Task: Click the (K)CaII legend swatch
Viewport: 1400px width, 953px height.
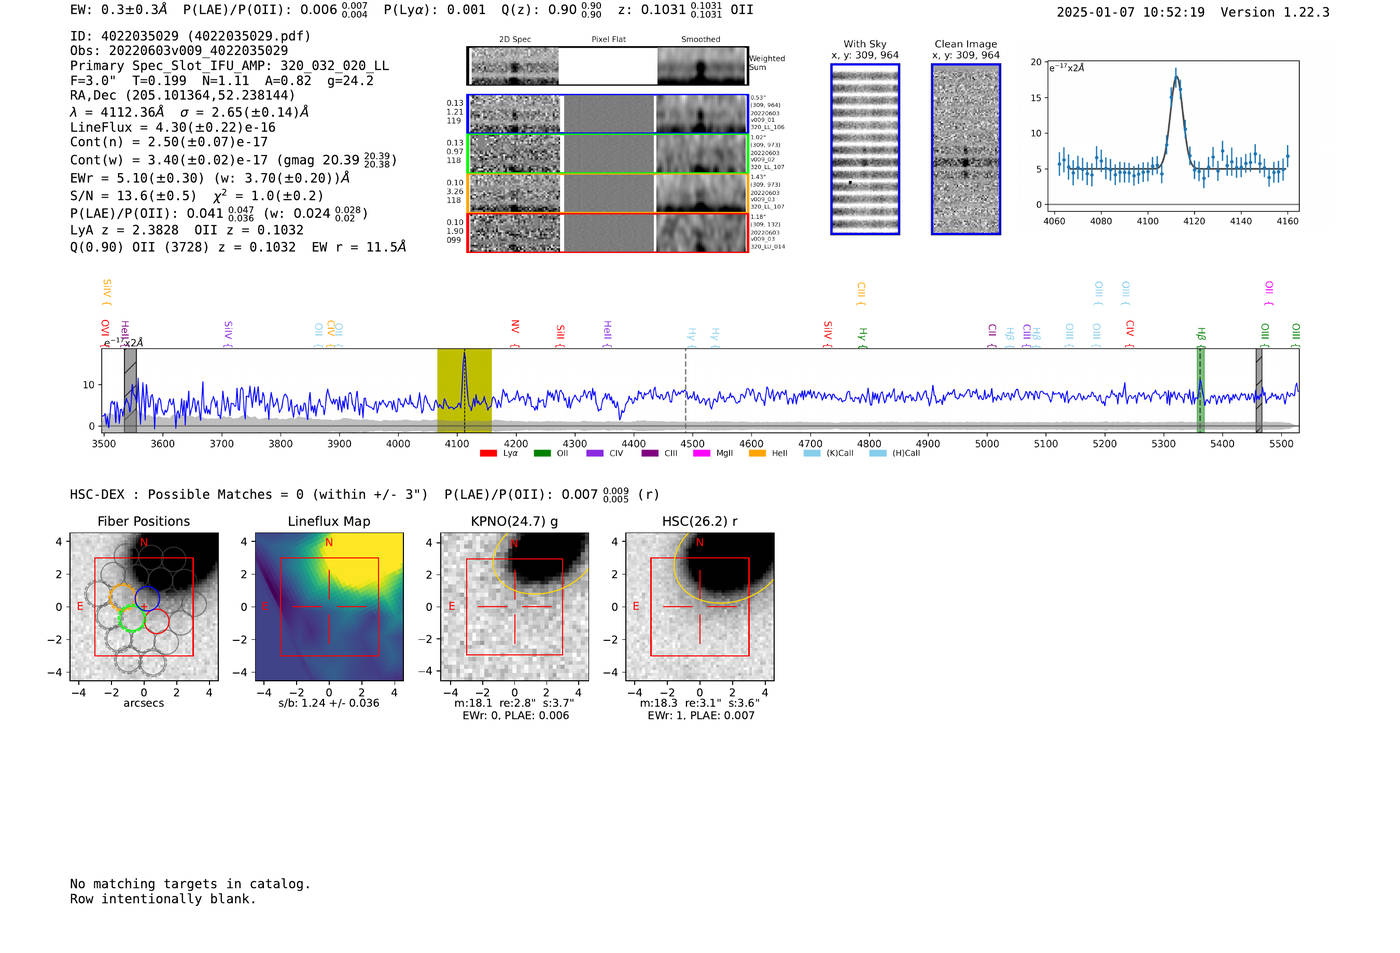Action: [x=812, y=453]
